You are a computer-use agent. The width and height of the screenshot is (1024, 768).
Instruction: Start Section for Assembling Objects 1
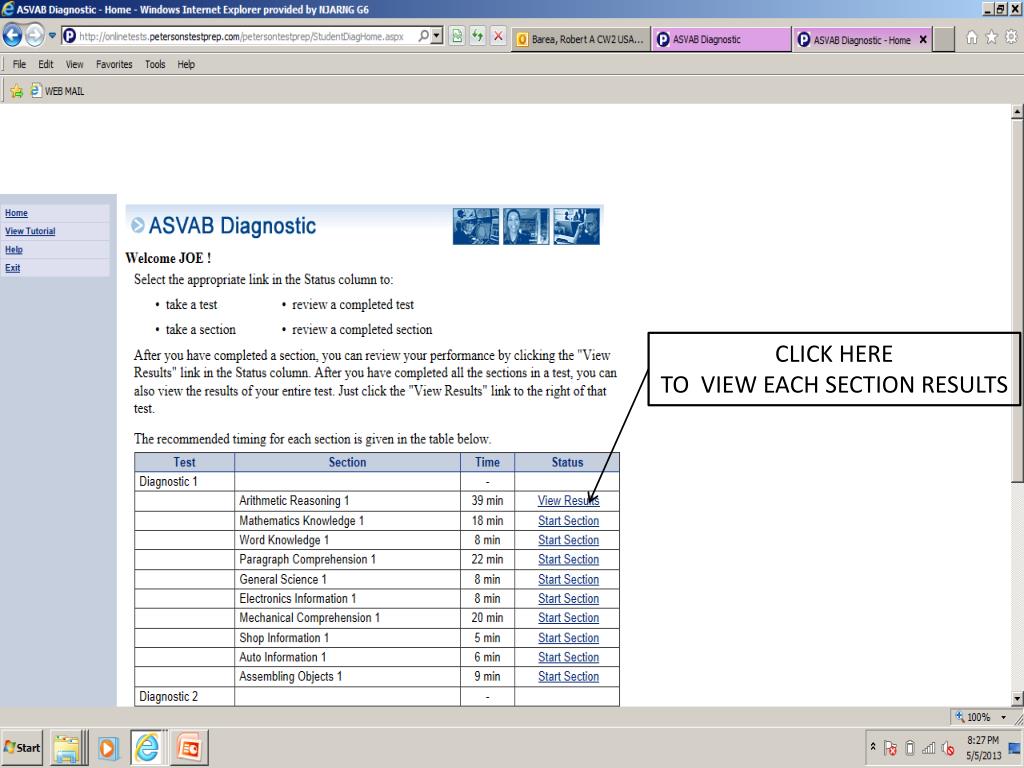tap(568, 677)
